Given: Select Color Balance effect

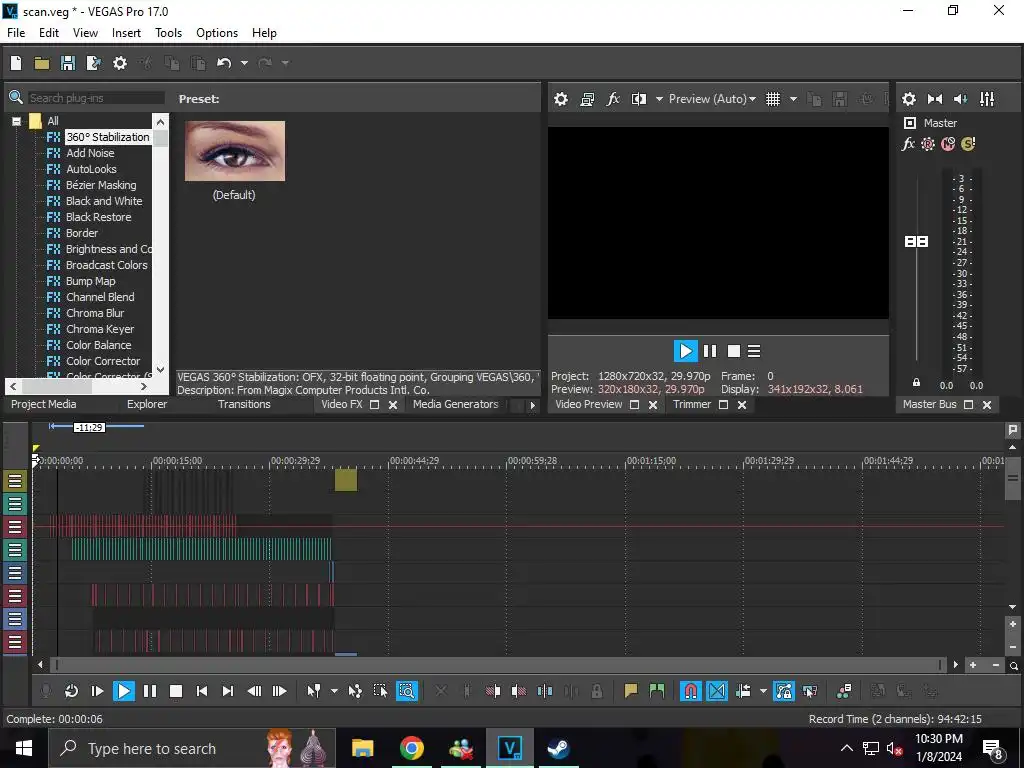Looking at the screenshot, I should [x=99, y=345].
